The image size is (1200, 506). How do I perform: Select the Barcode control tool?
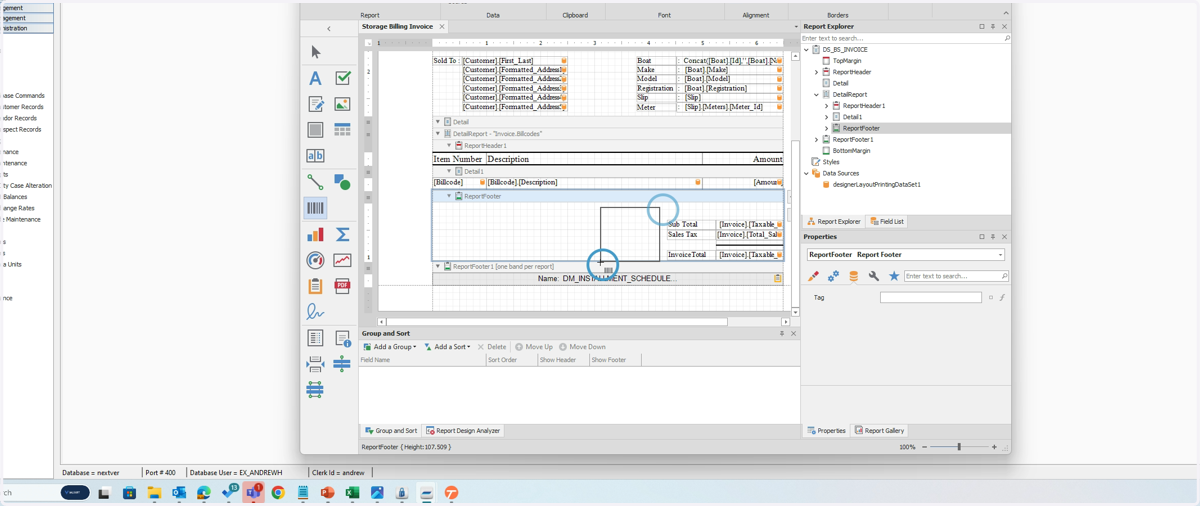click(x=315, y=208)
